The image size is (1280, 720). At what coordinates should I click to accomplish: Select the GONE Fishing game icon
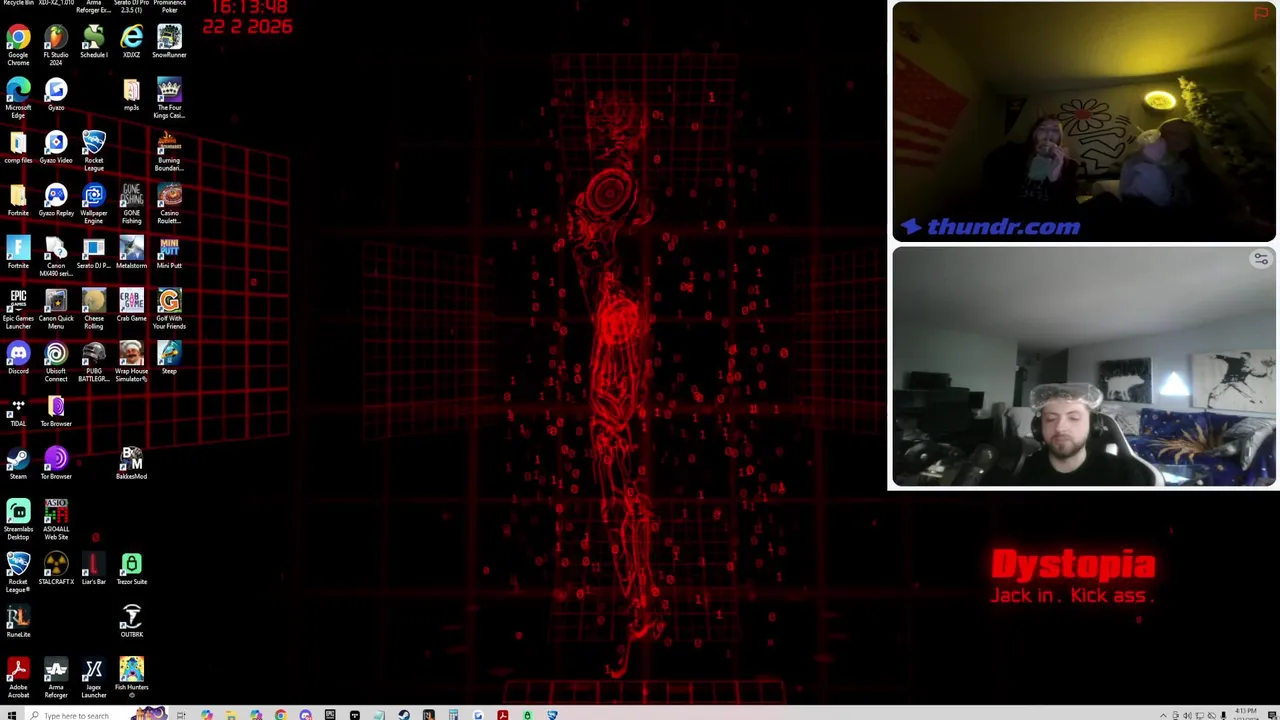tap(131, 204)
